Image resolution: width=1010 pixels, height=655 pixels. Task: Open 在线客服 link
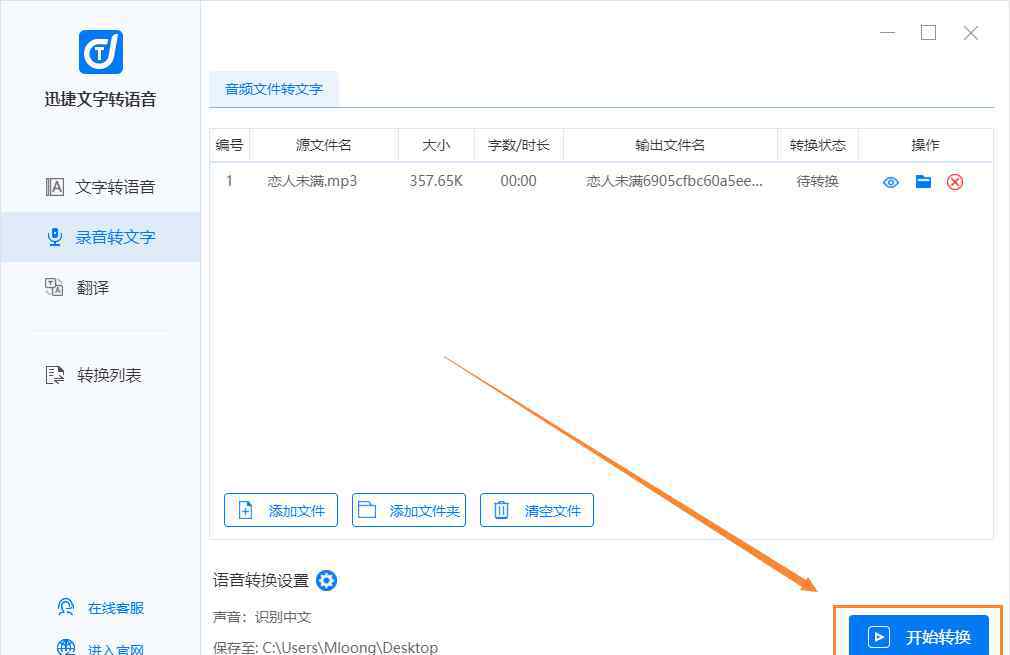click(100, 607)
